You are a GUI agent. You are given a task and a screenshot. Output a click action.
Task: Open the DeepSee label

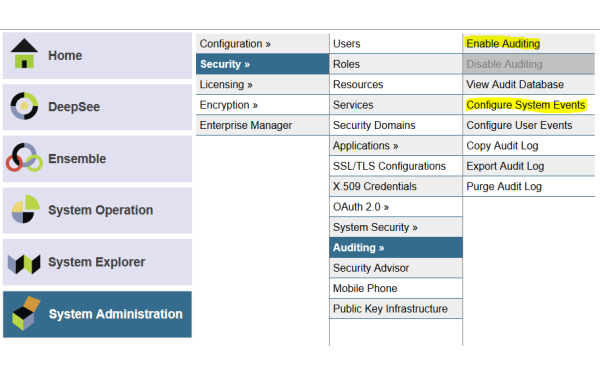pyautogui.click(x=74, y=107)
